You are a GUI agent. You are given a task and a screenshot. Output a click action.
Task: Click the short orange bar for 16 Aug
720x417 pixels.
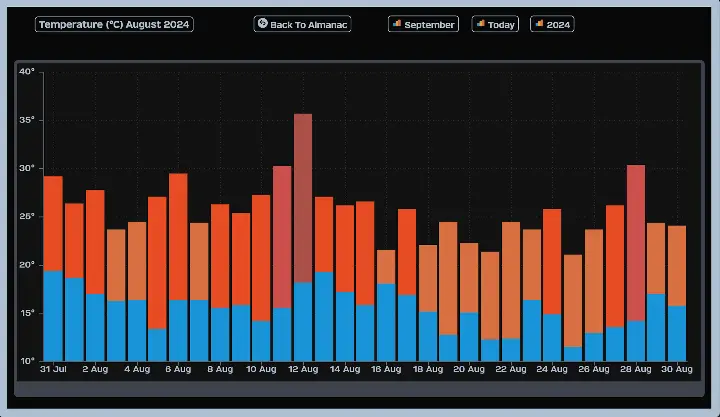coord(386,266)
